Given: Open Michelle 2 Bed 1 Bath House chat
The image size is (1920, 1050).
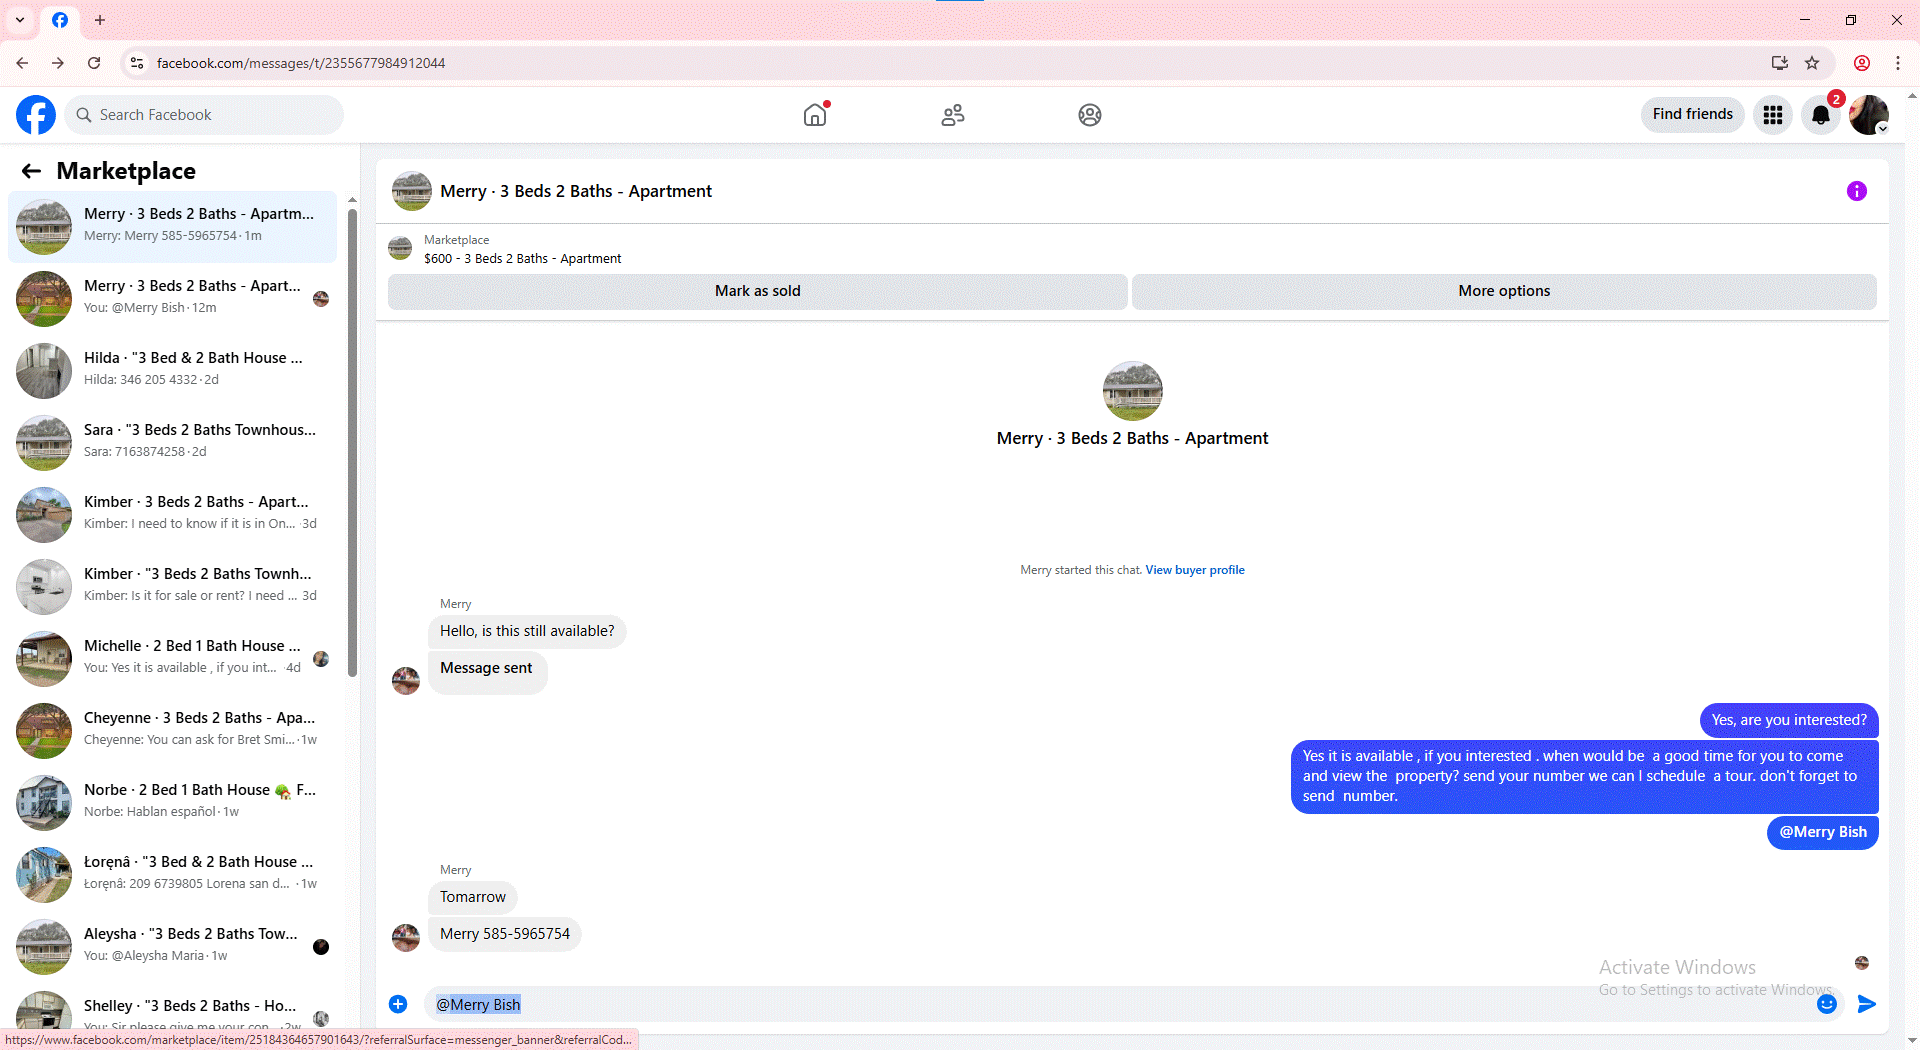Looking at the screenshot, I should tap(172, 659).
